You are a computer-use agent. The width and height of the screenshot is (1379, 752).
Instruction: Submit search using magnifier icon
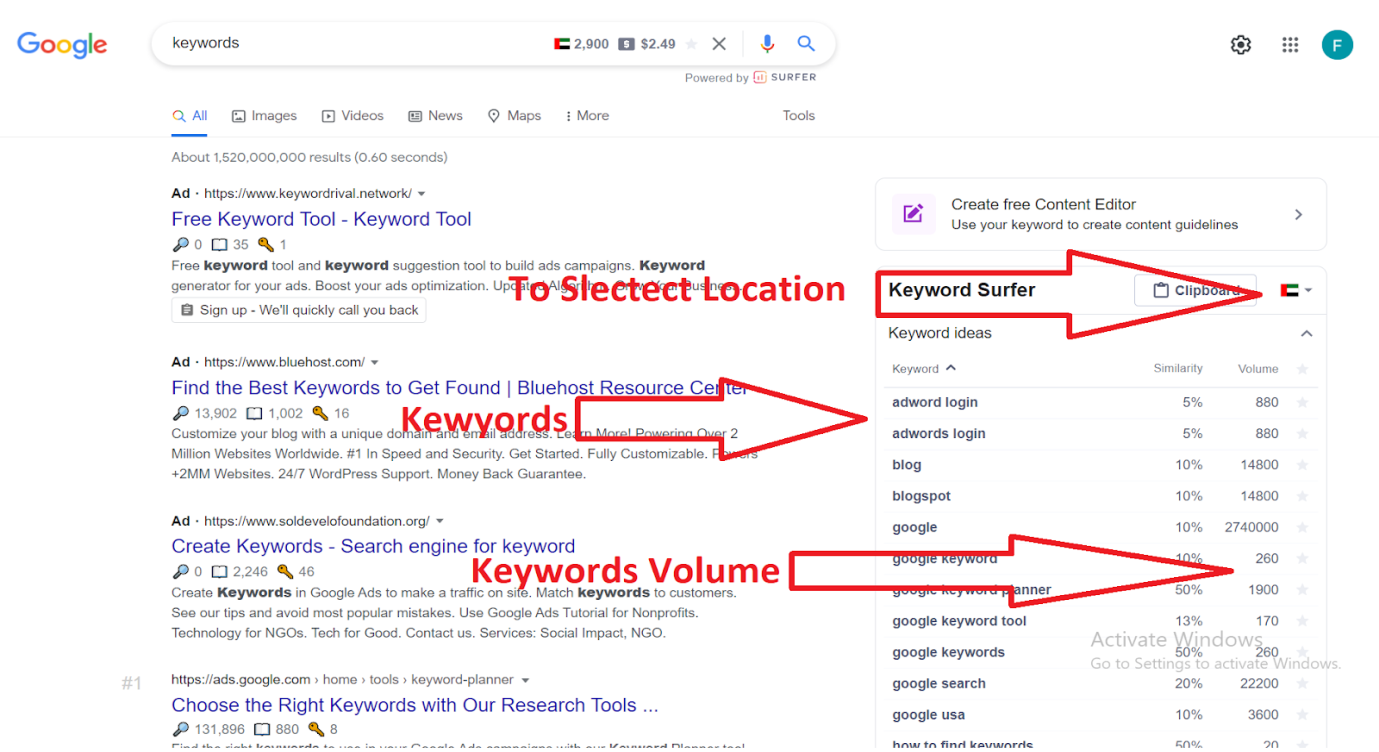[806, 44]
